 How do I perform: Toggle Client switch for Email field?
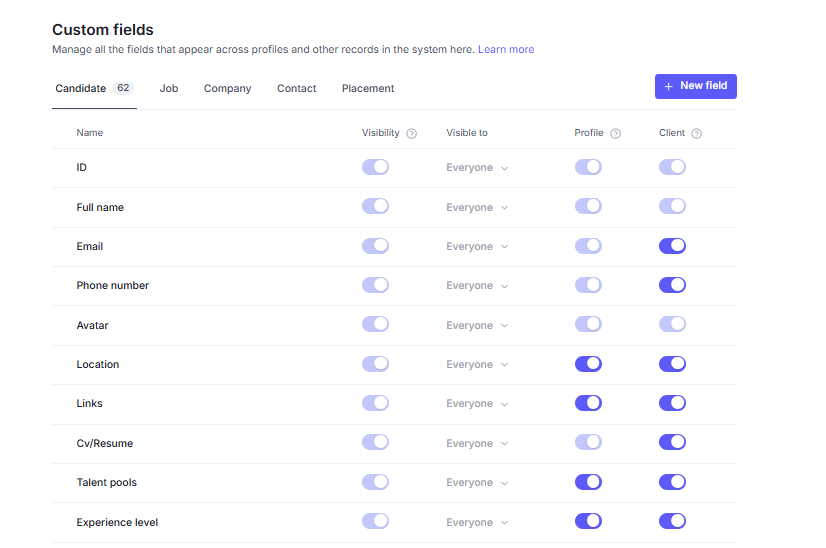[x=672, y=246]
